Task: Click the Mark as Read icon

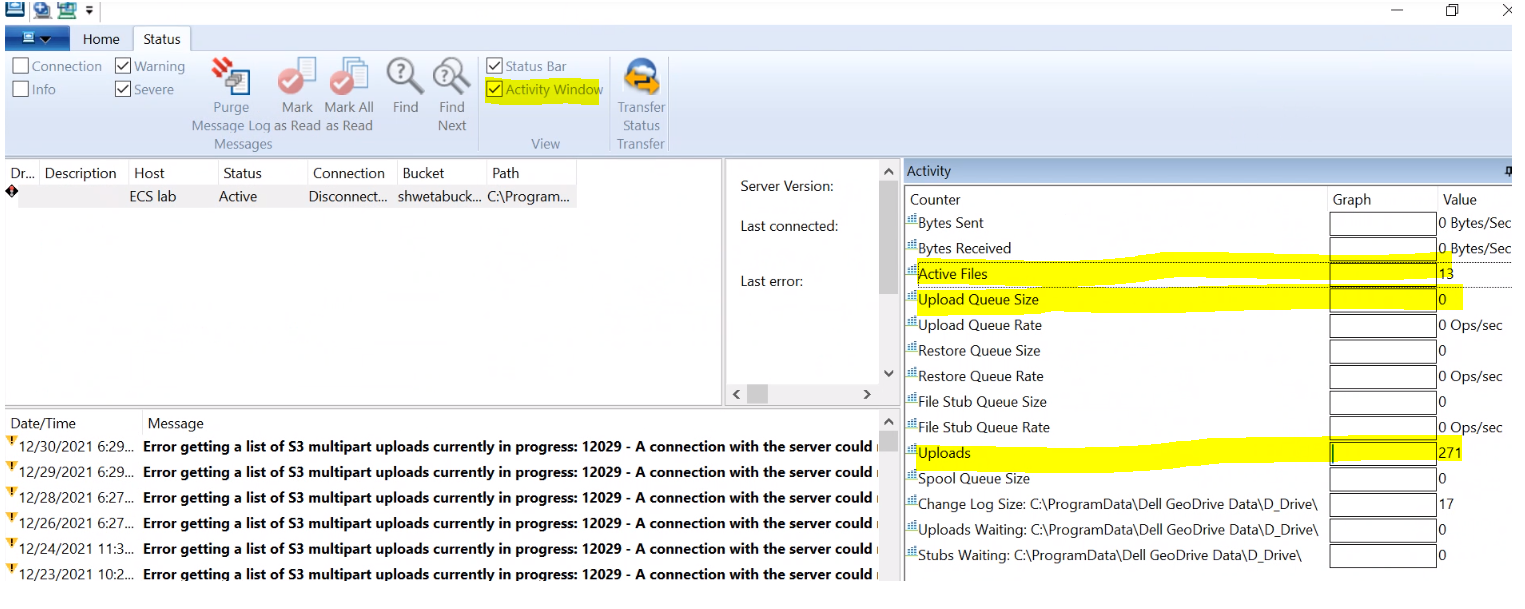Action: (x=297, y=76)
